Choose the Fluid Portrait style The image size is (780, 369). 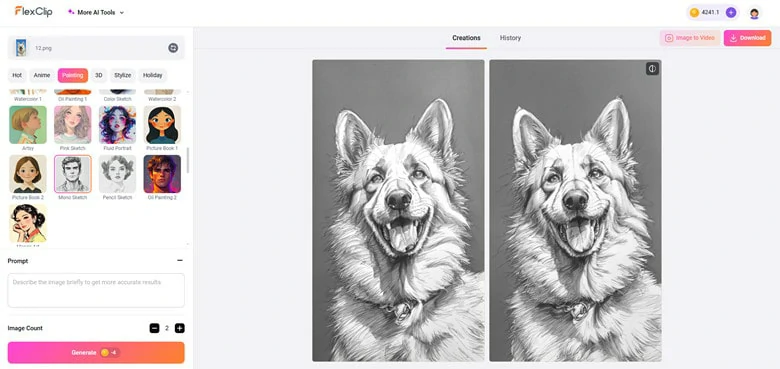point(117,125)
